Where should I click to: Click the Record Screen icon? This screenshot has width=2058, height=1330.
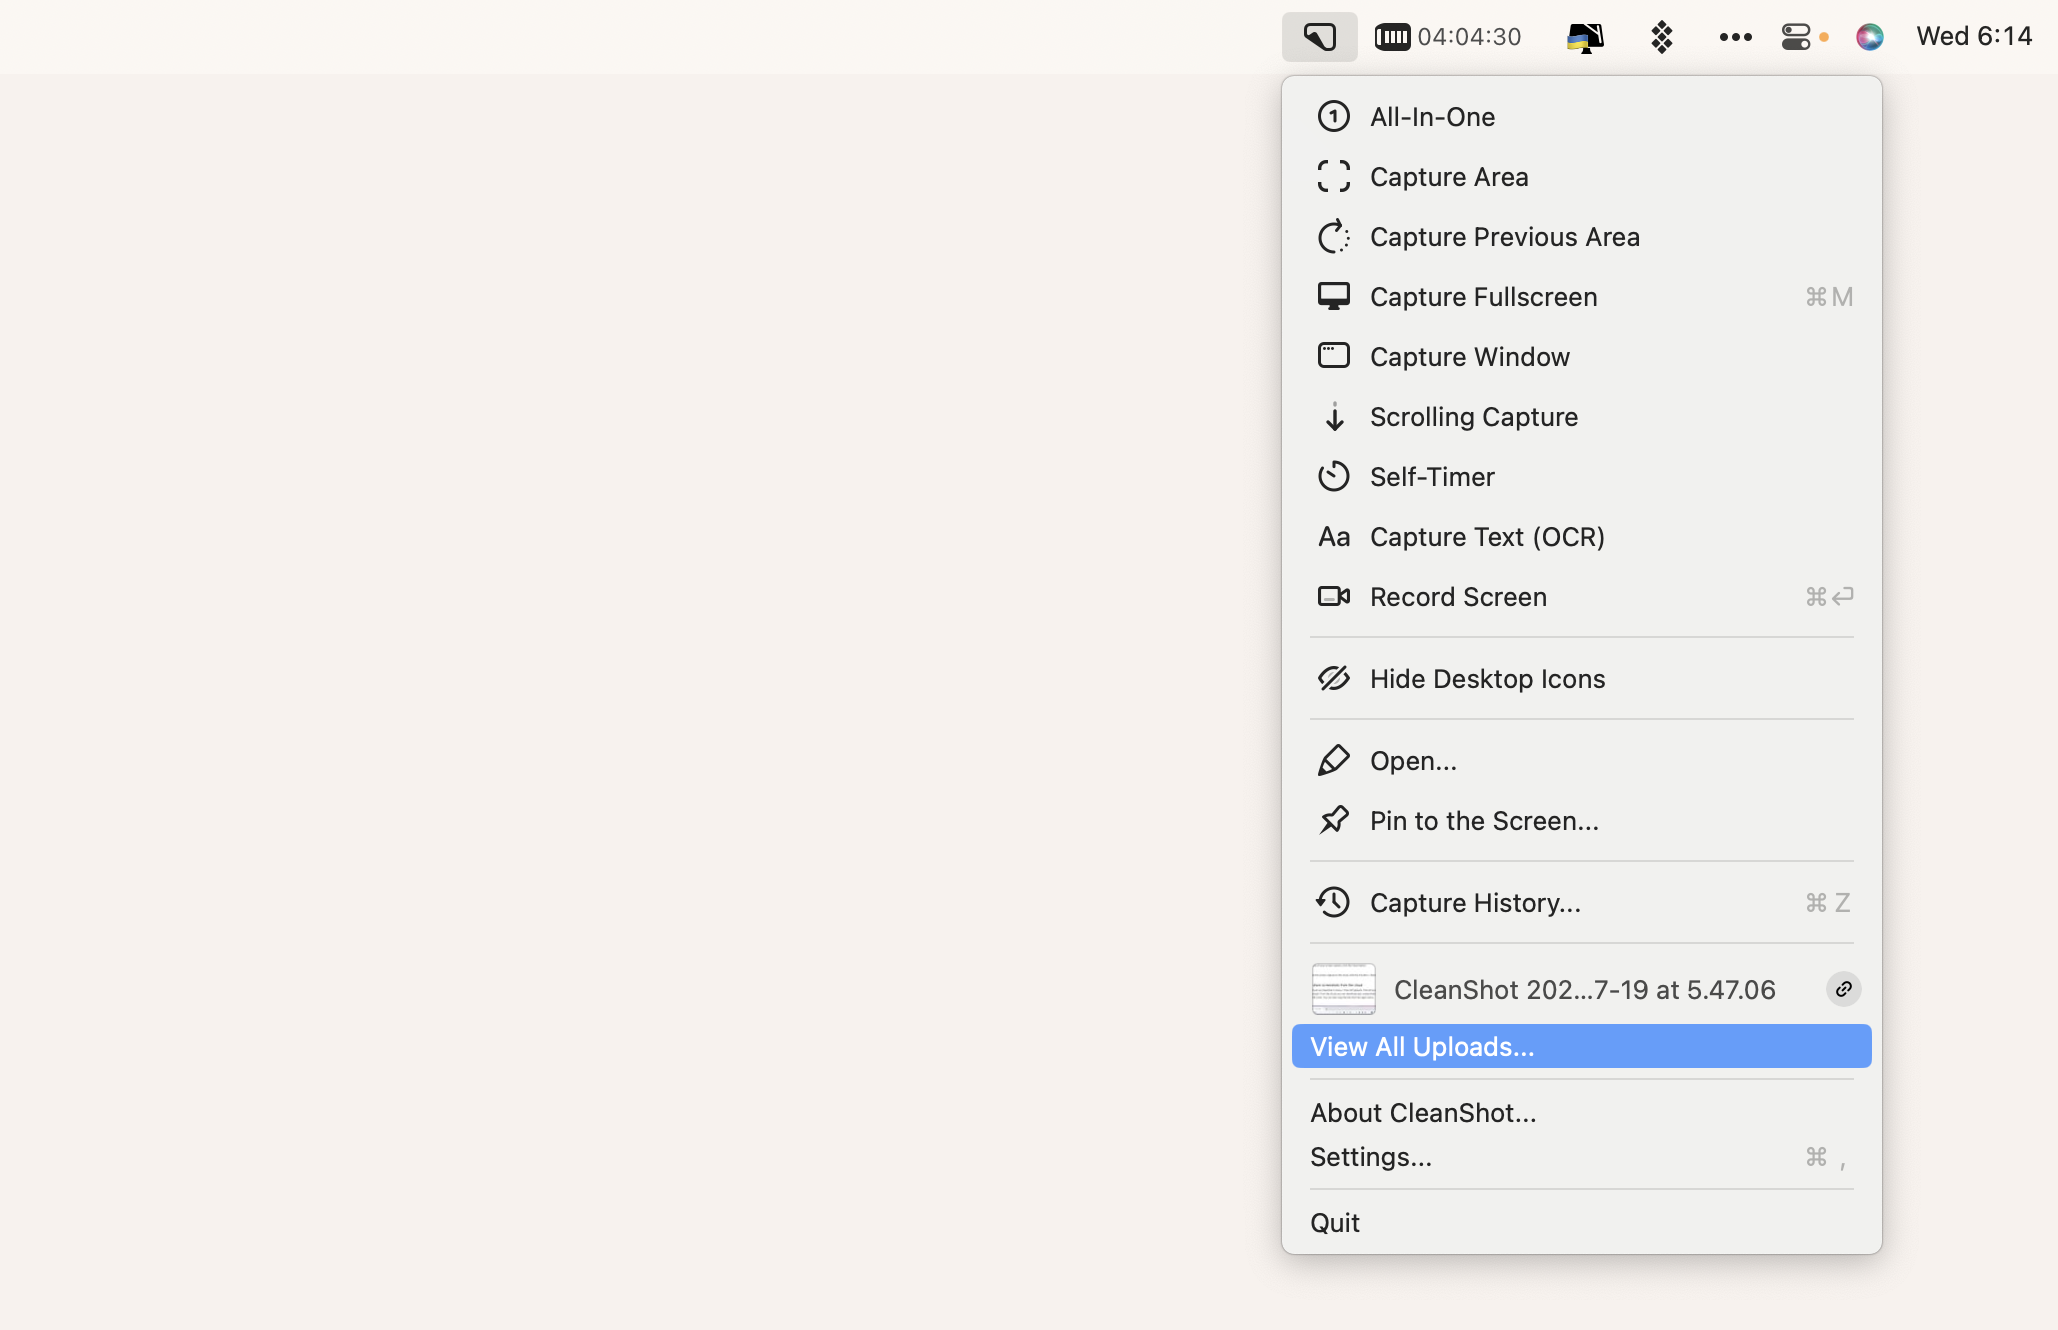click(x=1332, y=595)
